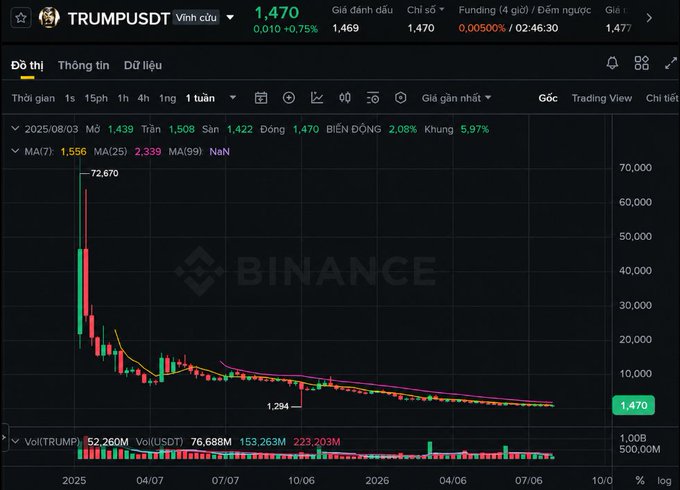This screenshot has height=490, width=680.
Task: Expand the left side panel handle
Action: tap(4, 438)
